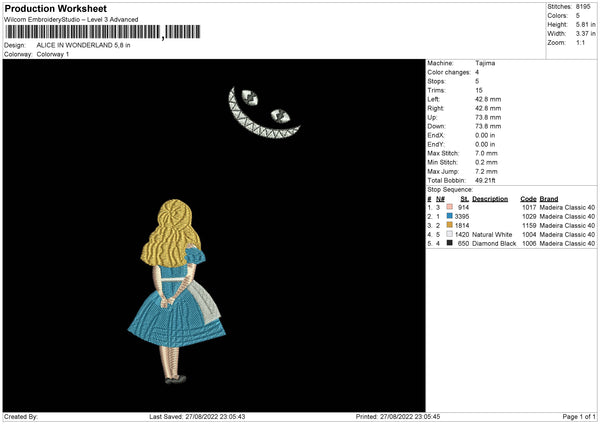Click the pink thread color swatch 1017
This screenshot has width=600, height=424.
(x=449, y=207)
